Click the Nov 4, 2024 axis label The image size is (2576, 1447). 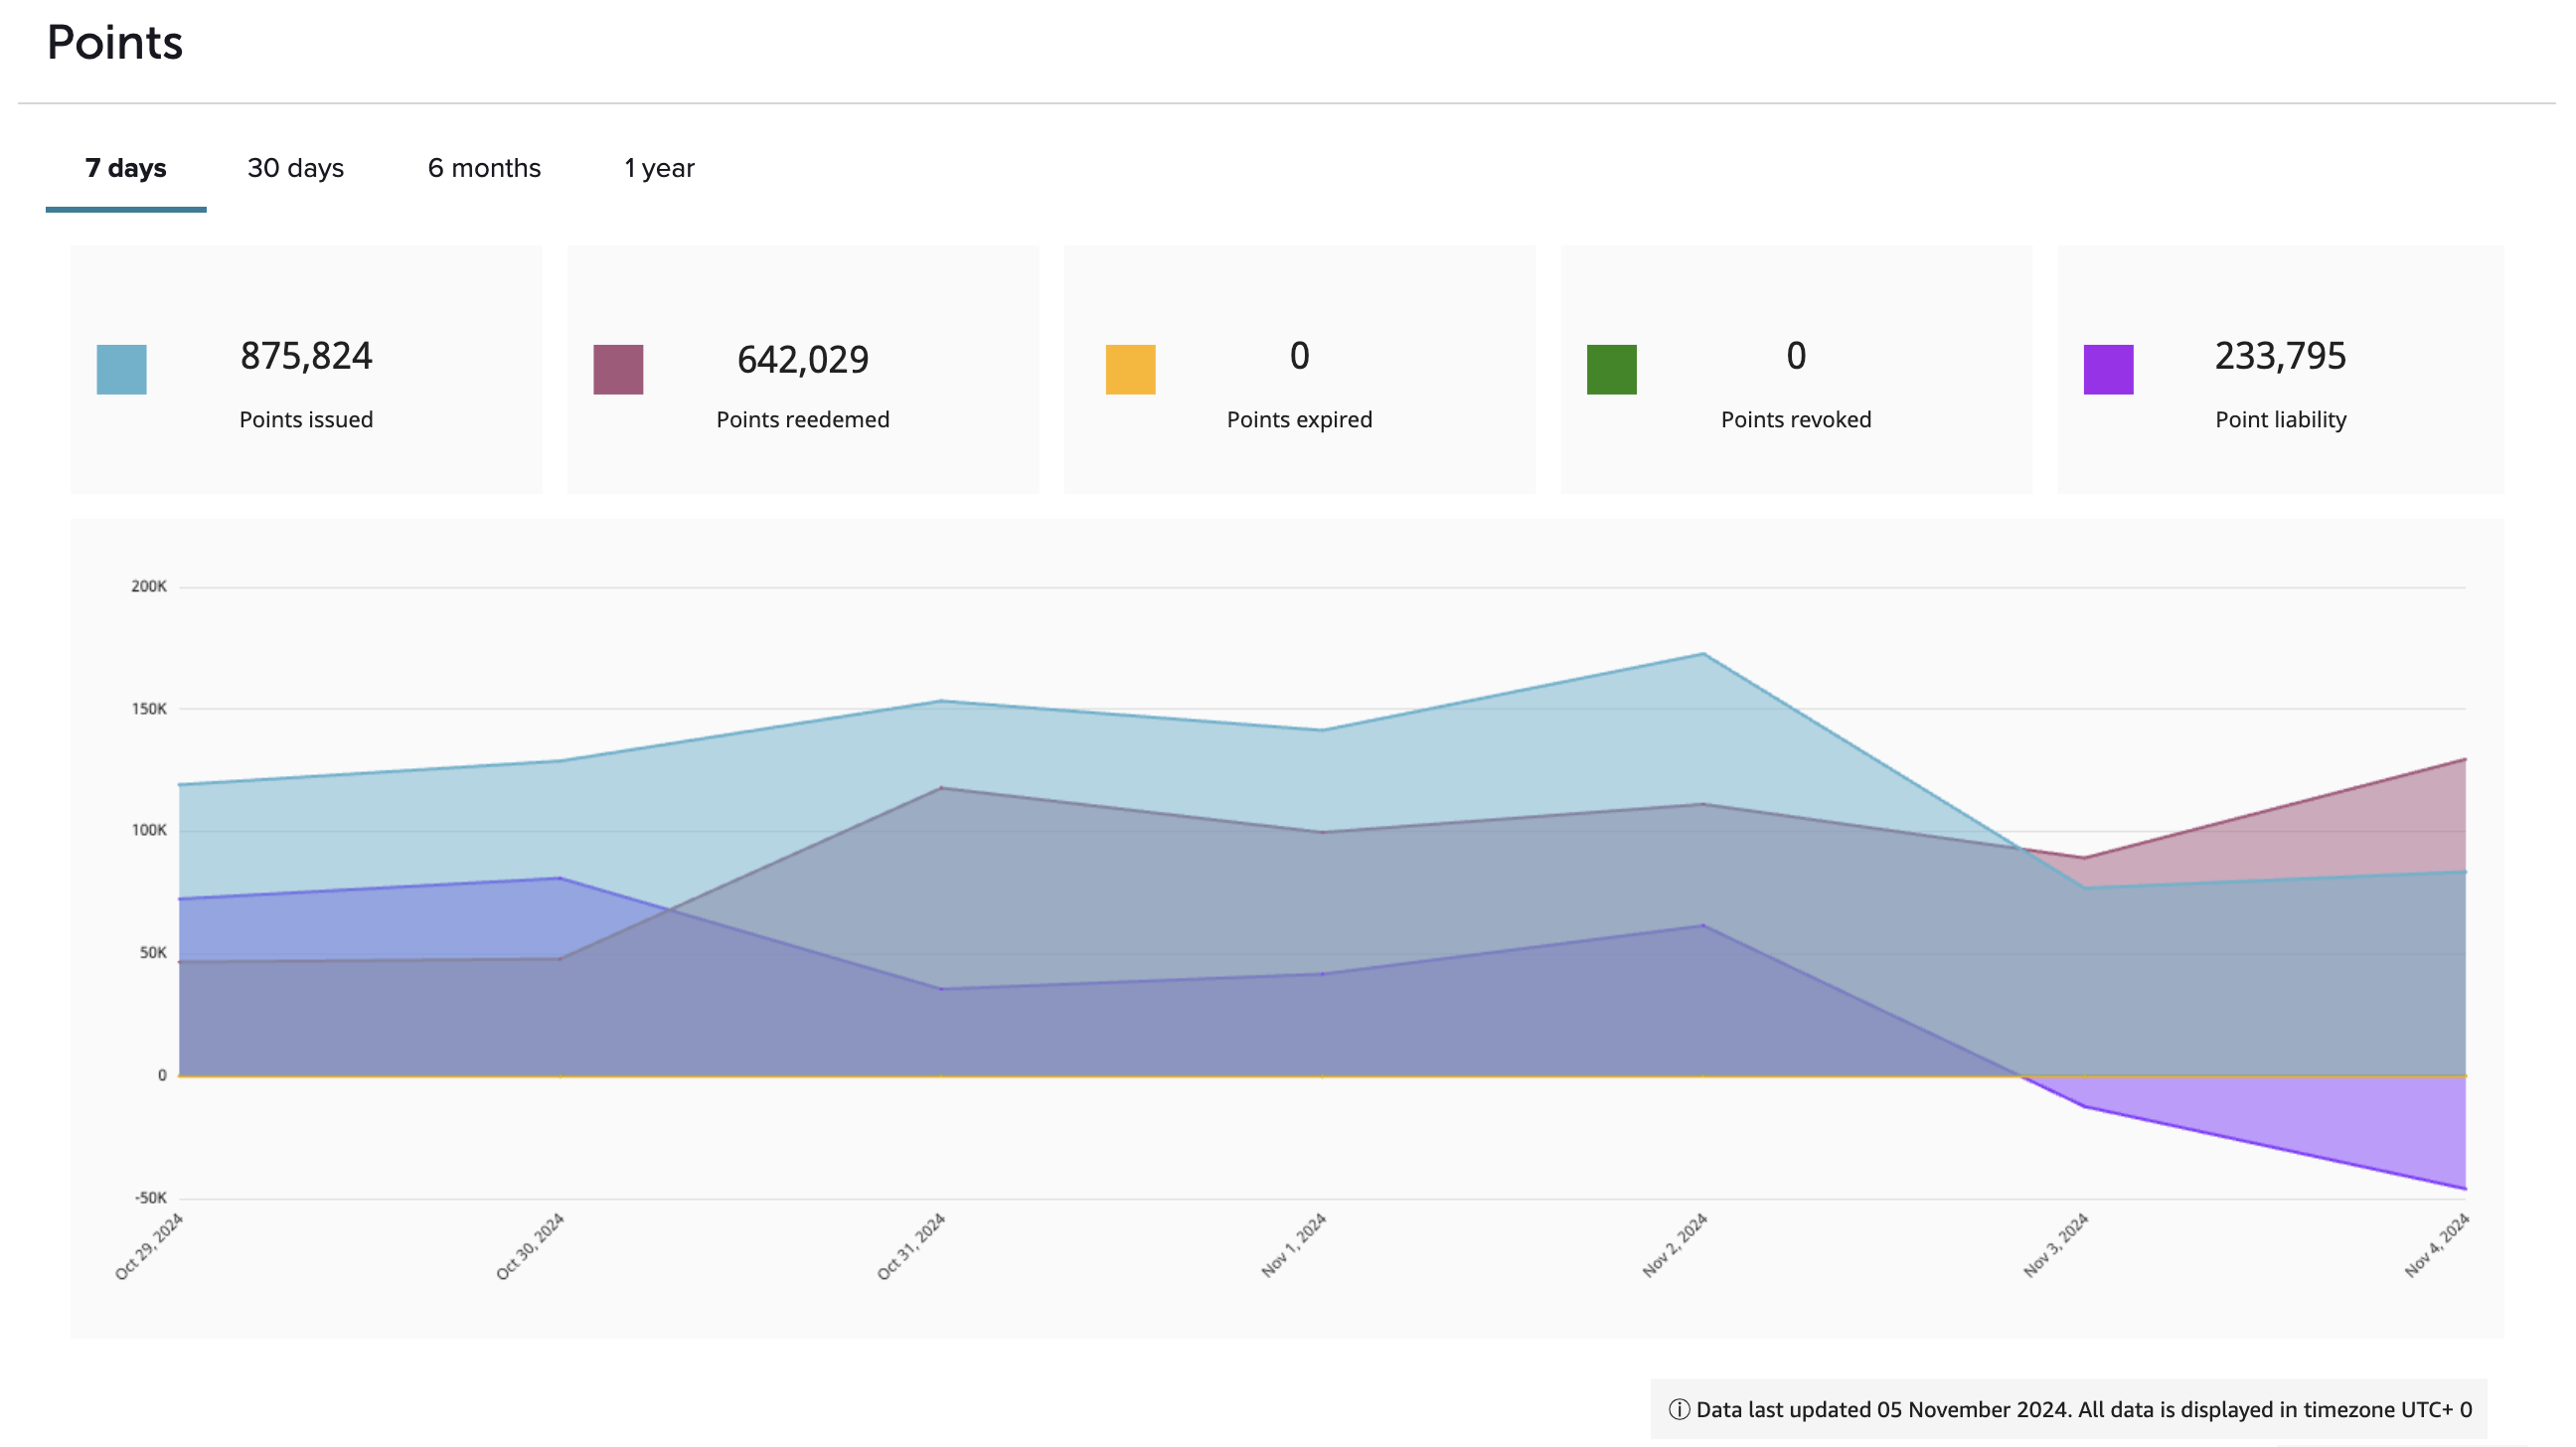pos(2438,1245)
